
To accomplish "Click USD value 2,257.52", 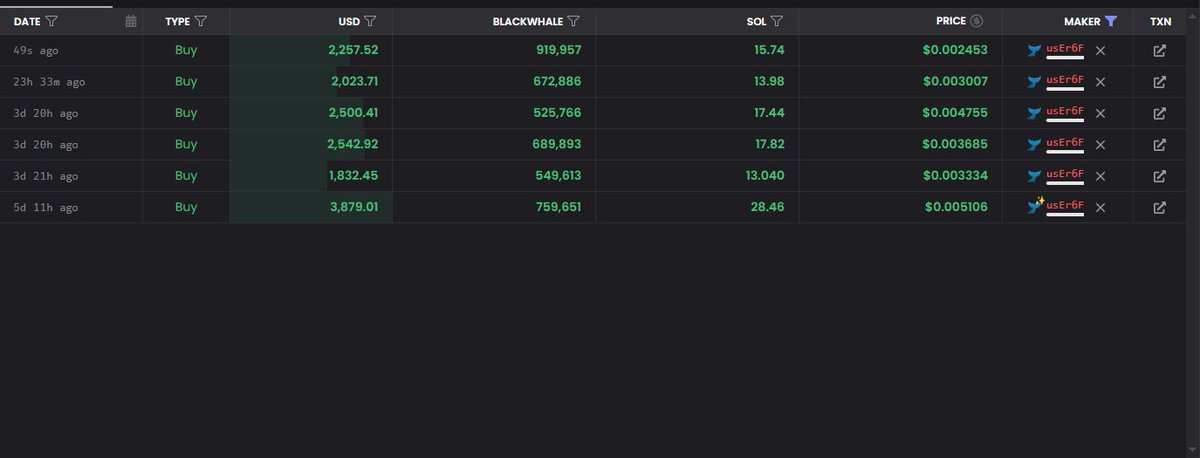I will tap(353, 51).
